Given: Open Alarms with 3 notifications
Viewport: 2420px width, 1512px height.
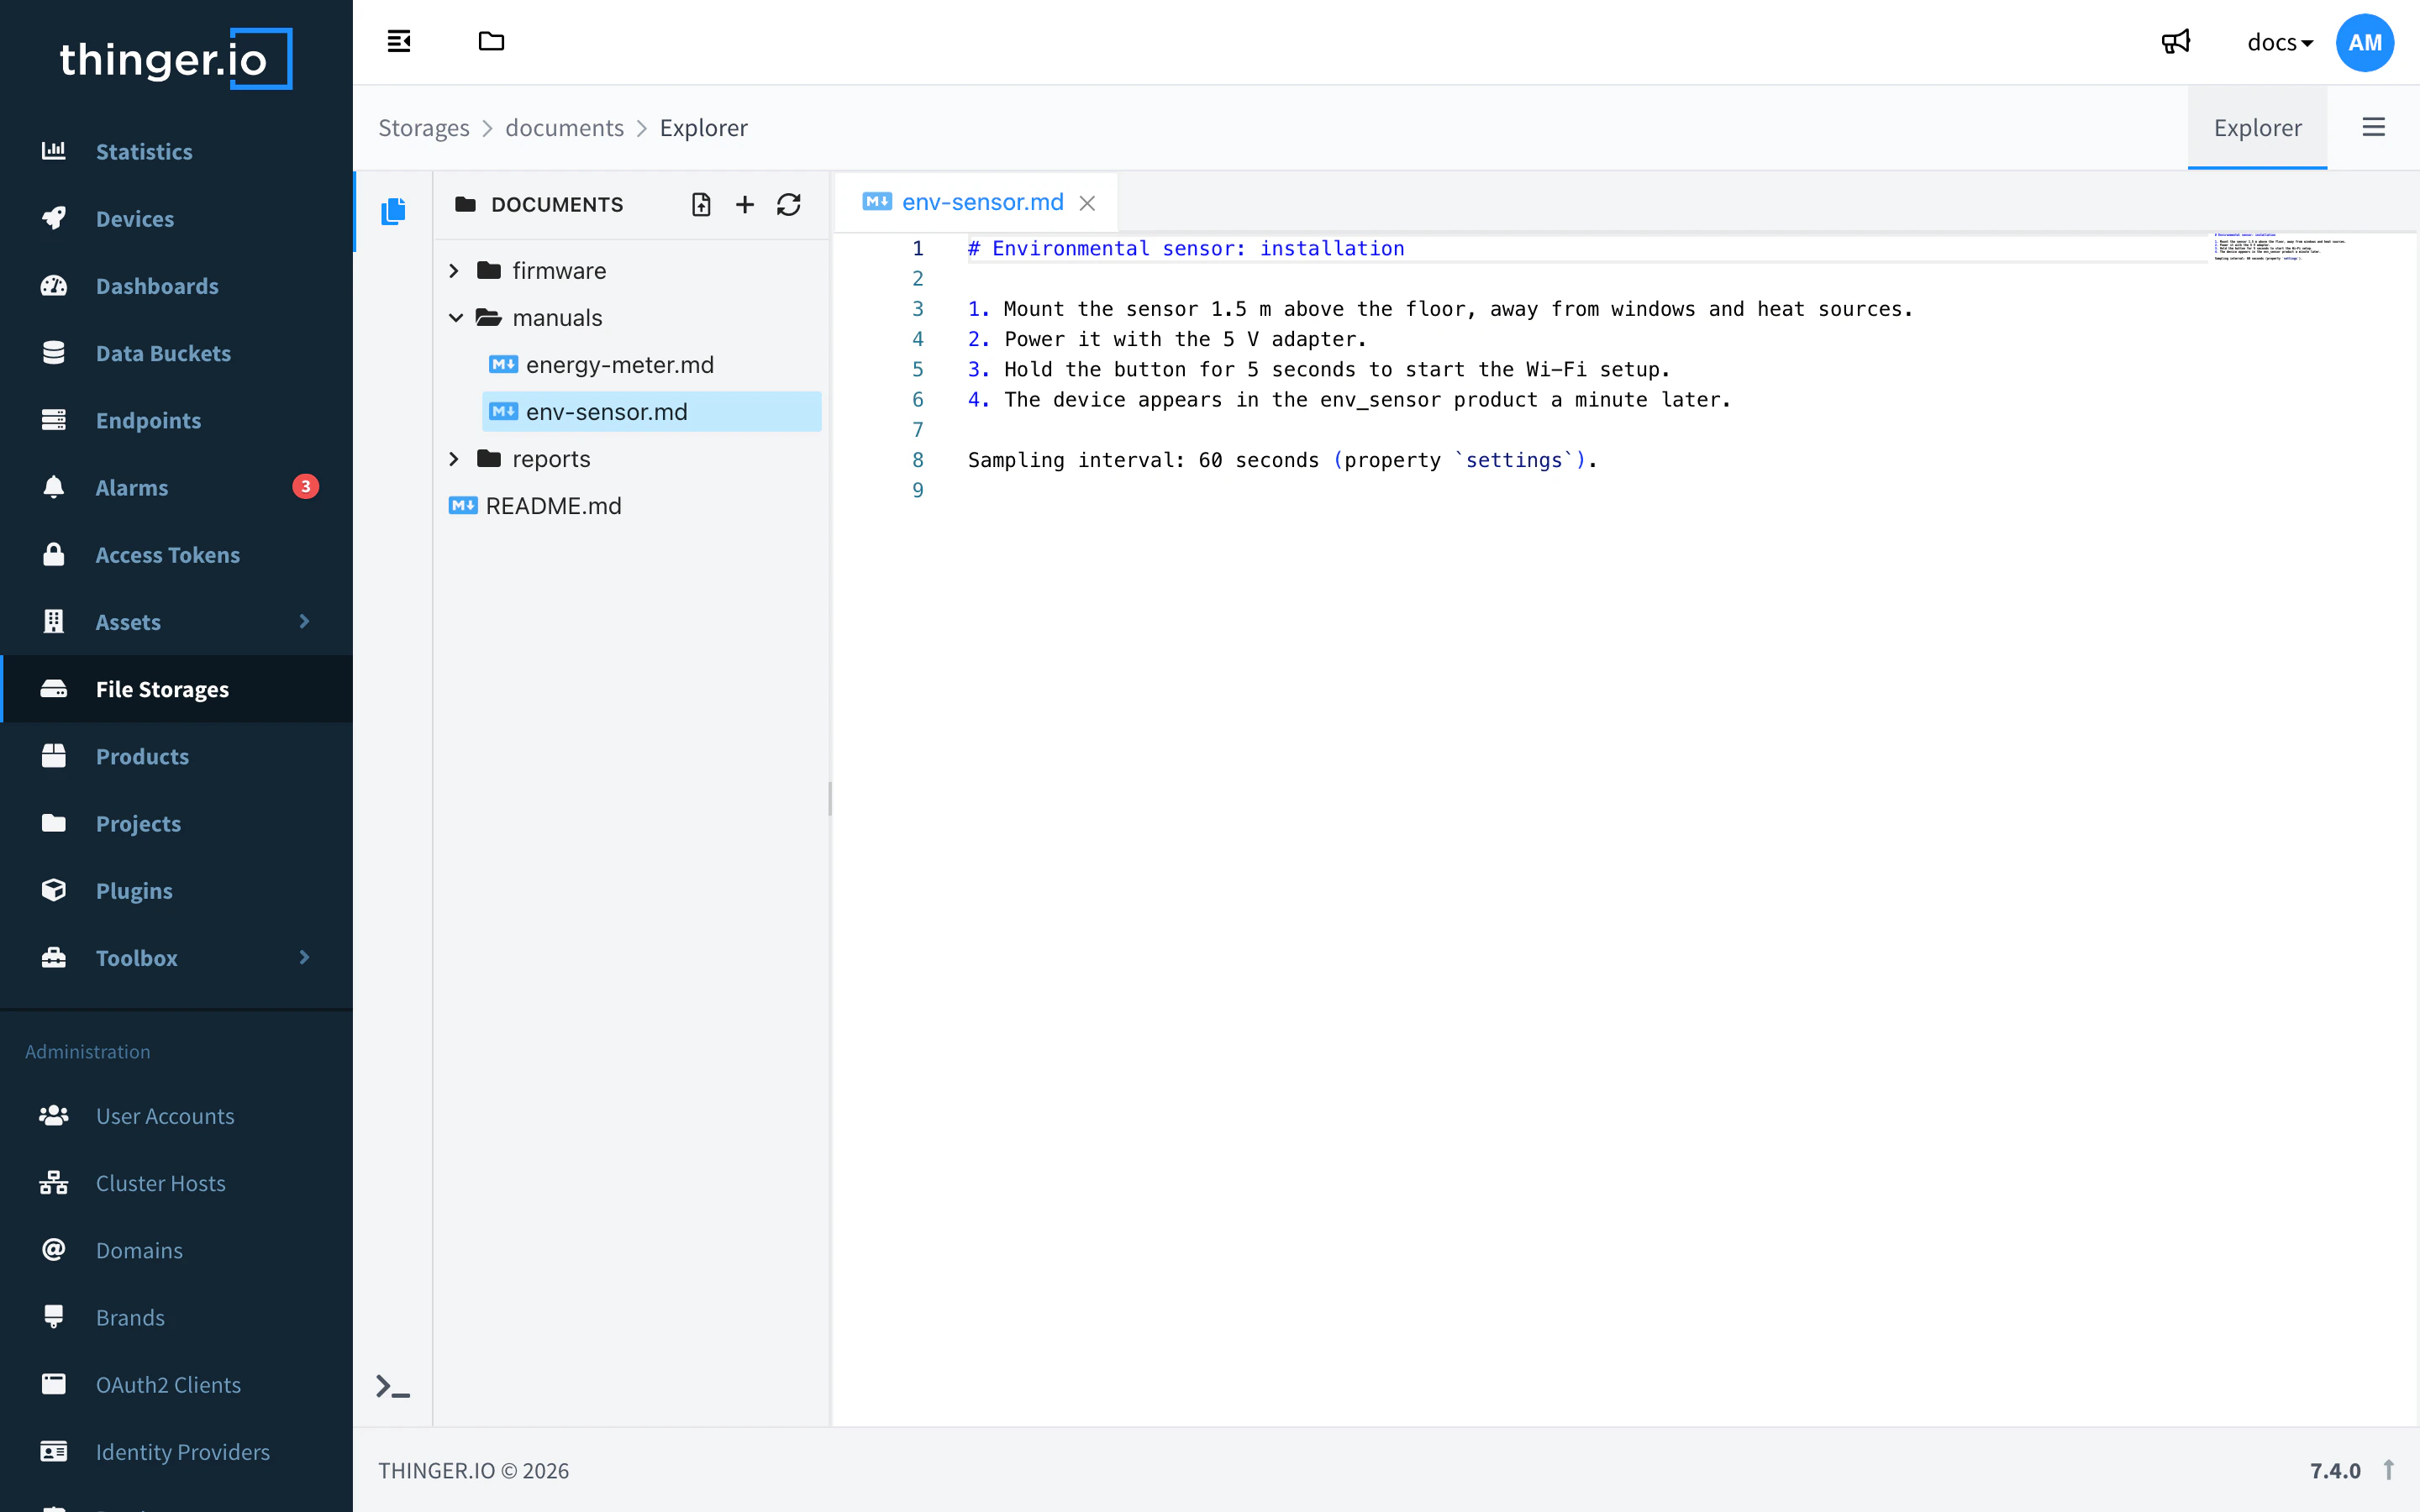Looking at the screenshot, I should [176, 487].
